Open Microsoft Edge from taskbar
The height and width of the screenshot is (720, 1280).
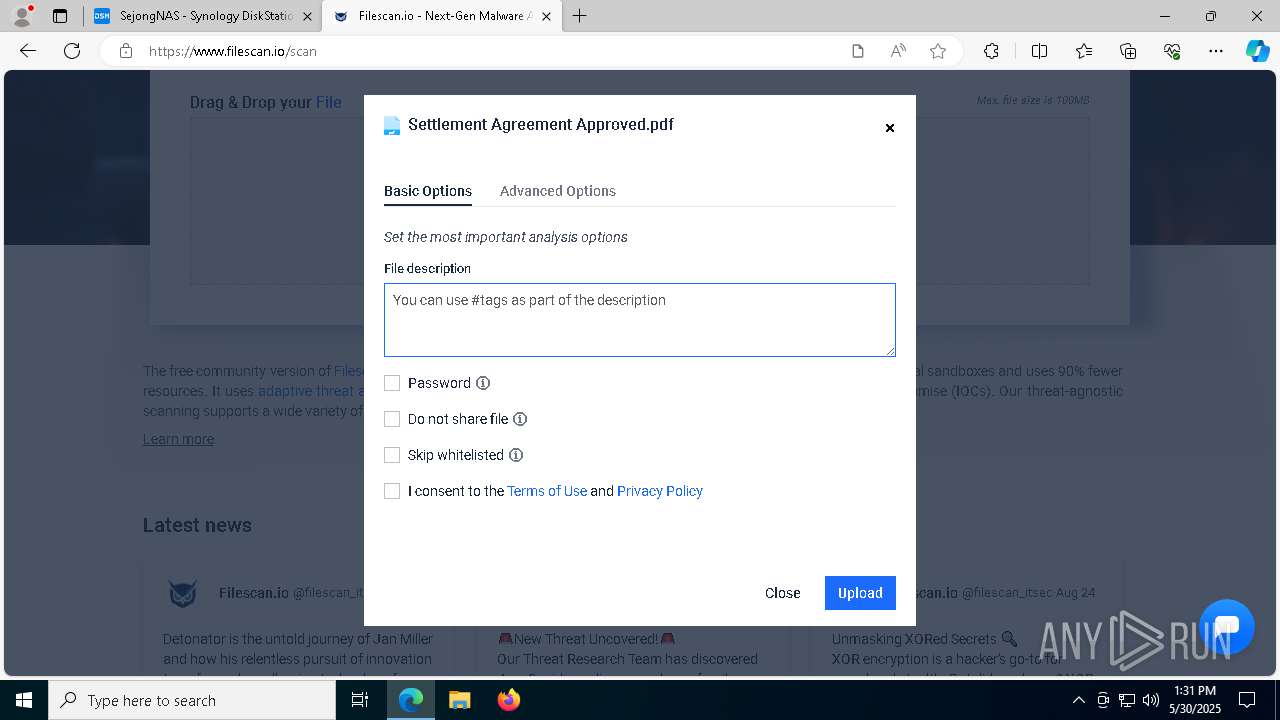(411, 700)
